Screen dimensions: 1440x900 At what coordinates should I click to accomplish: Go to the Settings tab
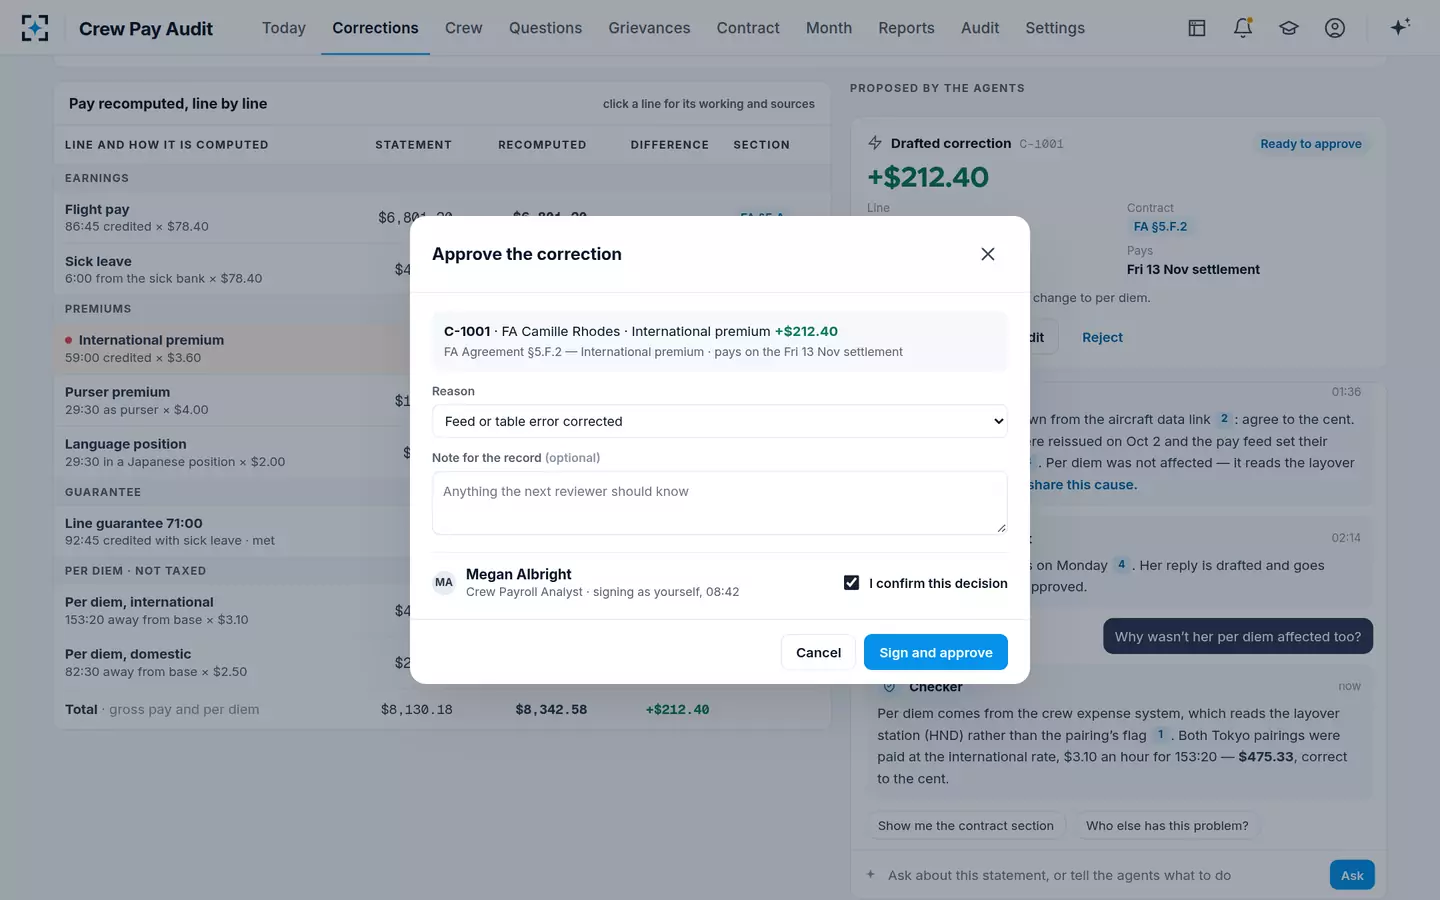1055,28
